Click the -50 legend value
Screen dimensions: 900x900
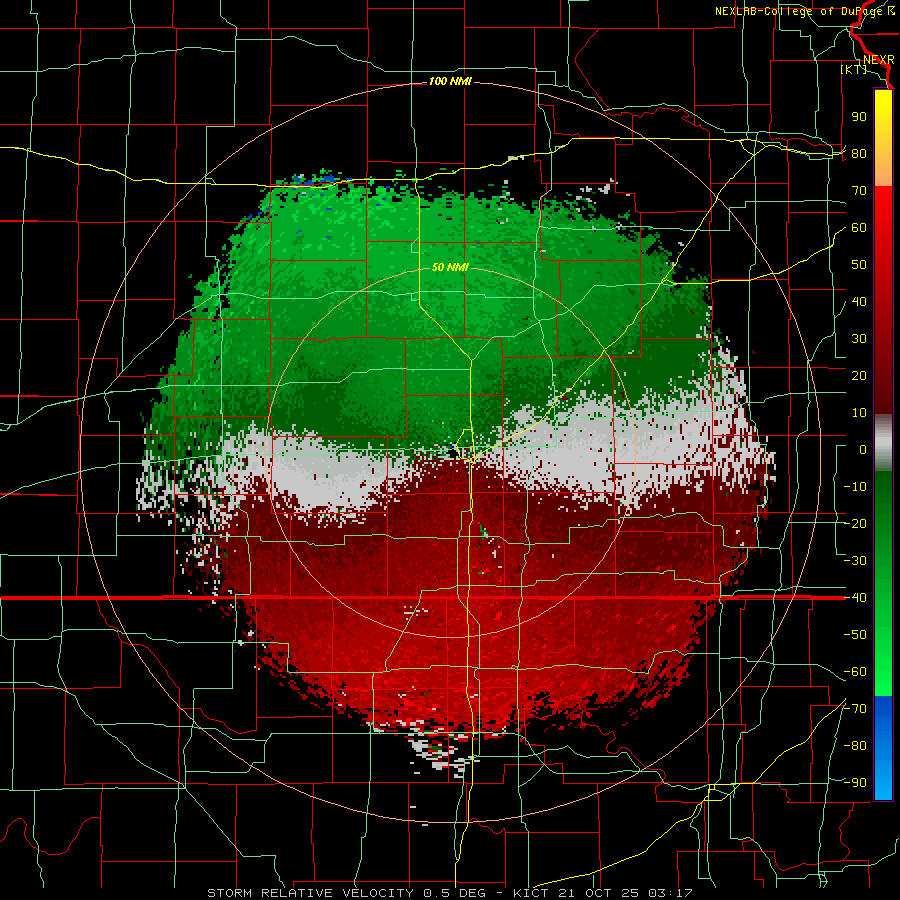tap(855, 635)
